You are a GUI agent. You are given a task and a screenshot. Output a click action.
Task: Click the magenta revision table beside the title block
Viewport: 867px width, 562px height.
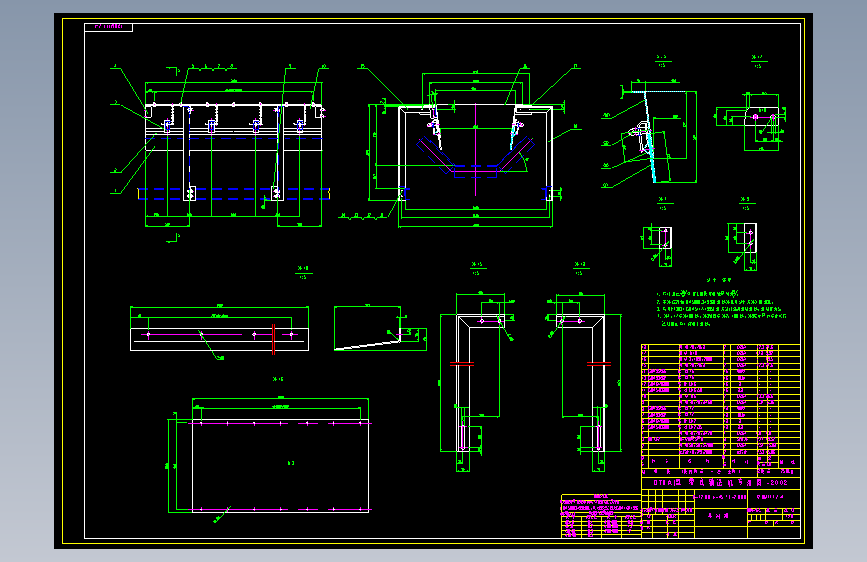601,516
